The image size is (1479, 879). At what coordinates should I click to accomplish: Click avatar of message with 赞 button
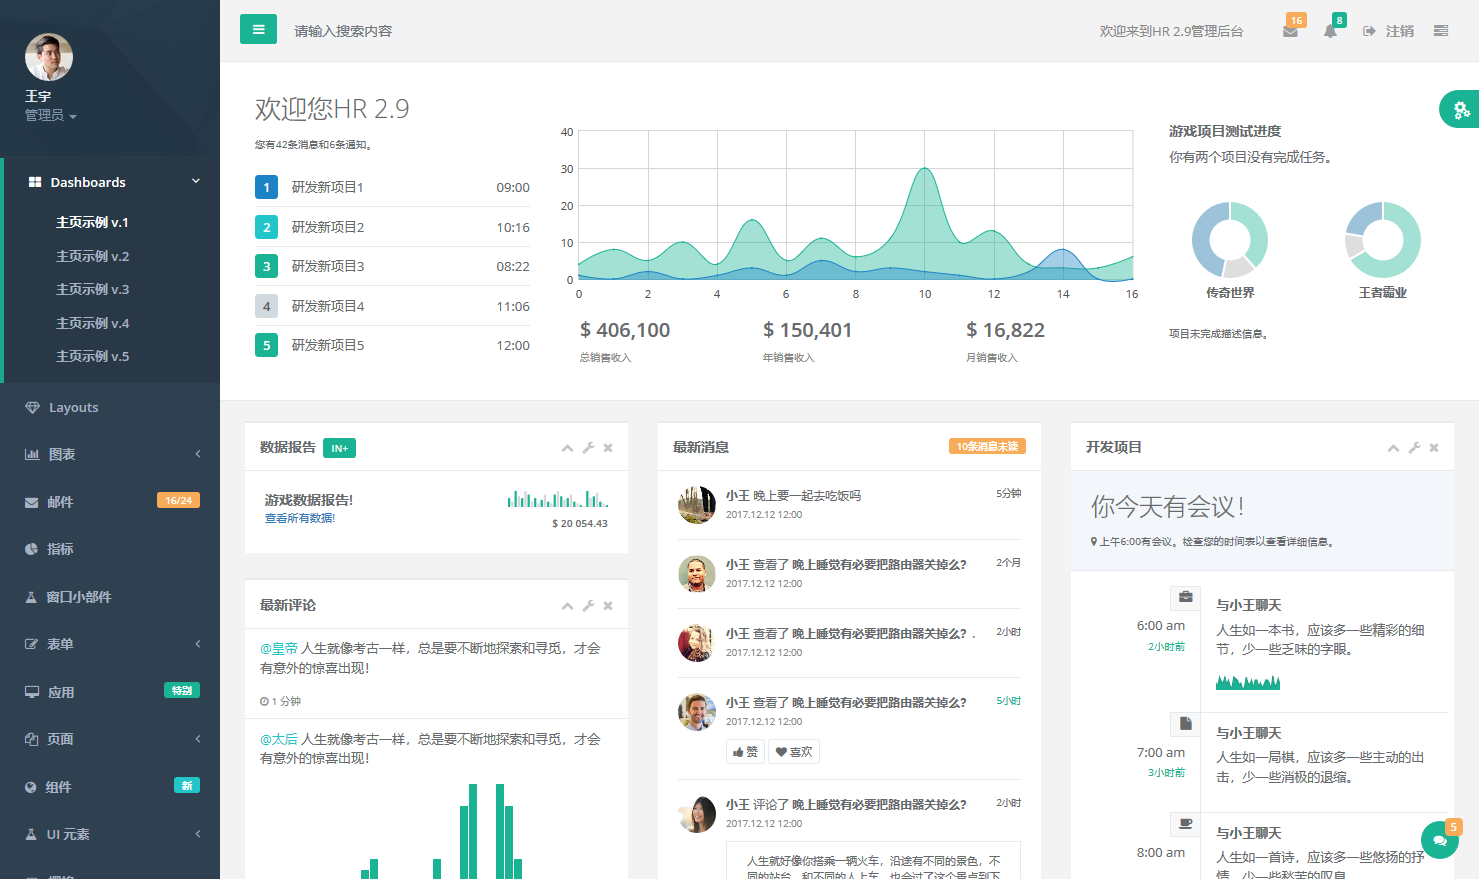696,712
